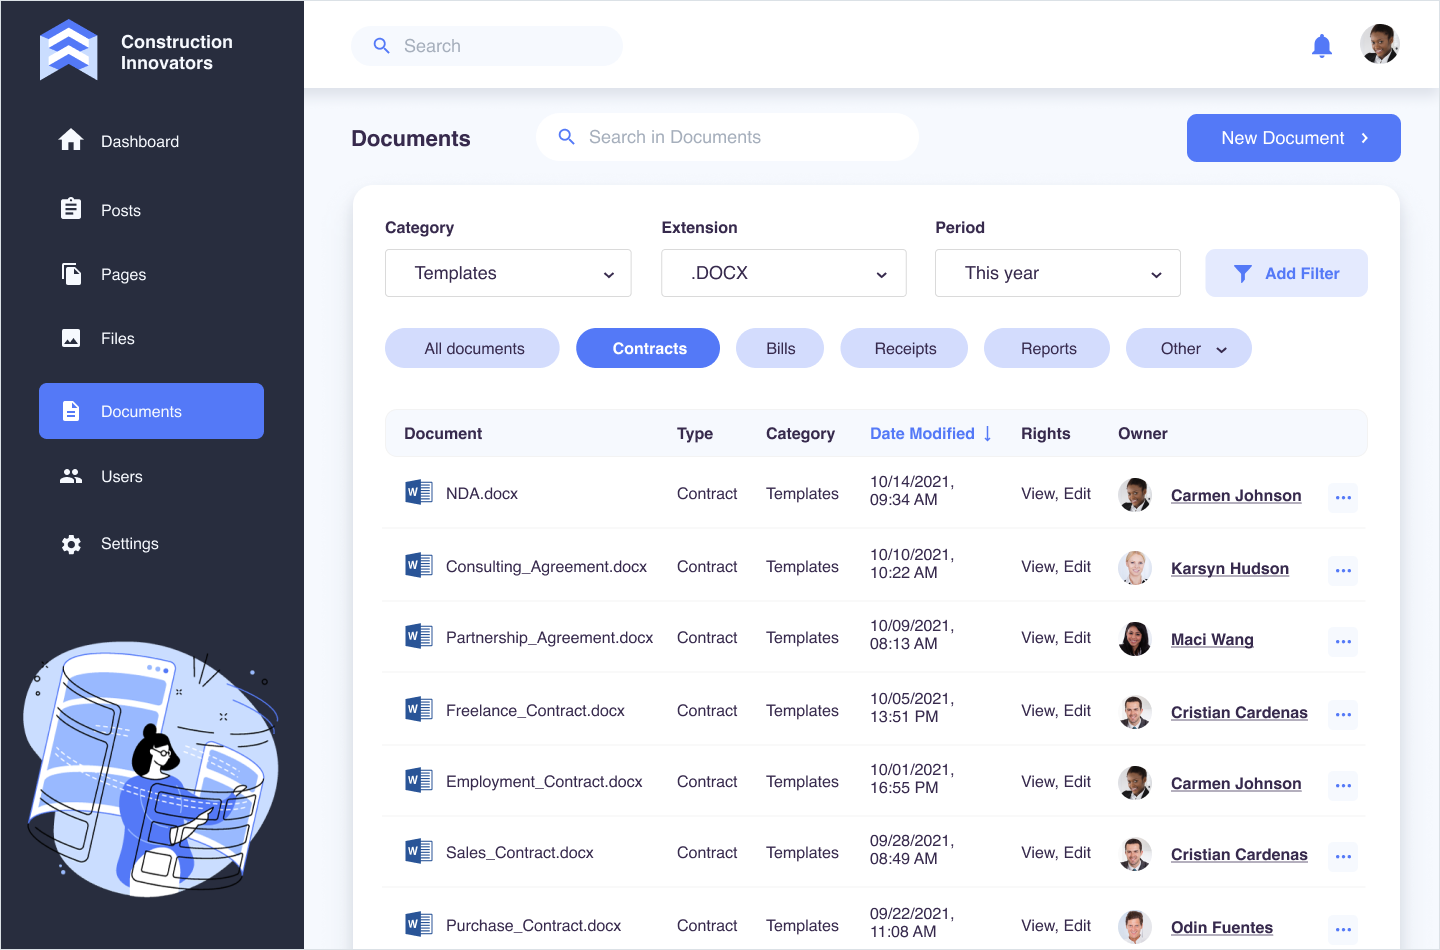This screenshot has width=1440, height=950.
Task: Click the Dashboard home icon in the sidebar
Action: click(71, 141)
